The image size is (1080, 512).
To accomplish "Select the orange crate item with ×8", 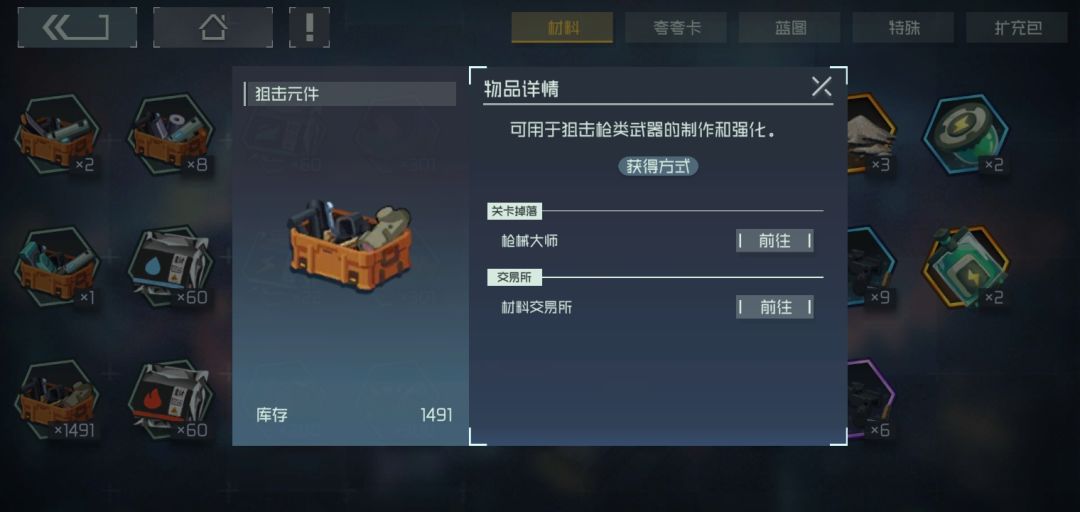I will pyautogui.click(x=171, y=134).
